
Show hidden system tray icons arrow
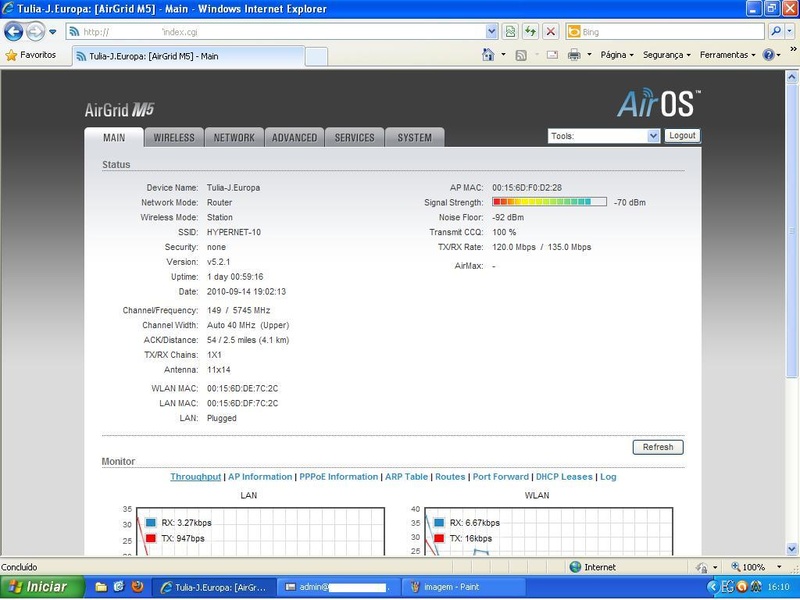pyautogui.click(x=714, y=587)
